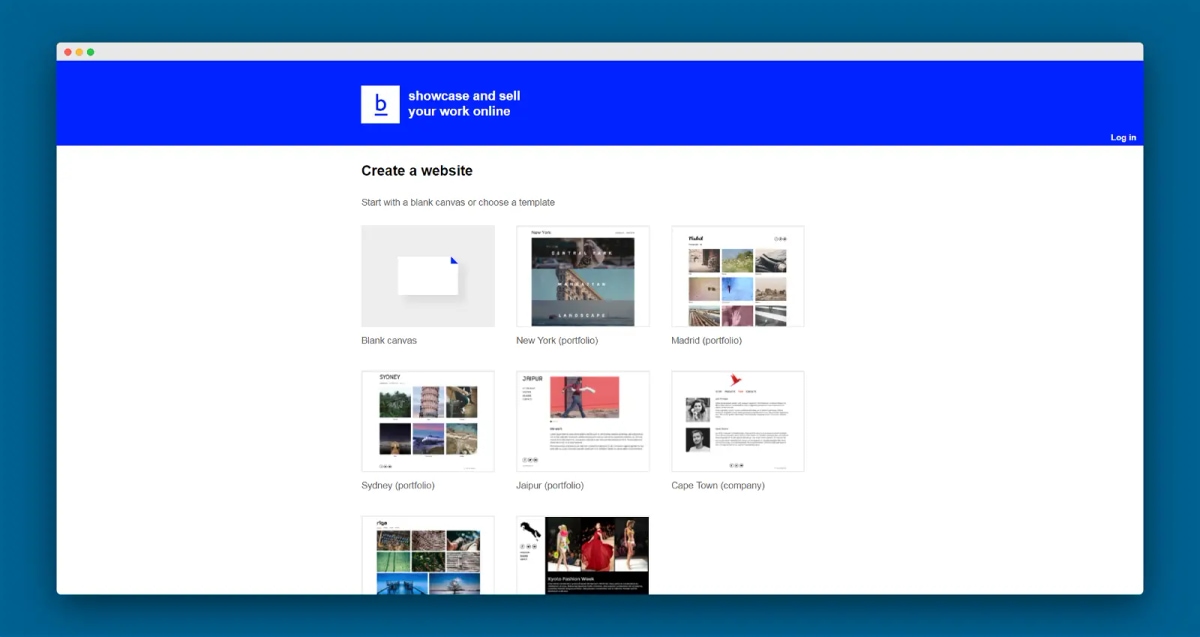Screen dimensions: 1200x637
Task: Click the 'Sydney (portfolio)' label
Action: pos(398,486)
